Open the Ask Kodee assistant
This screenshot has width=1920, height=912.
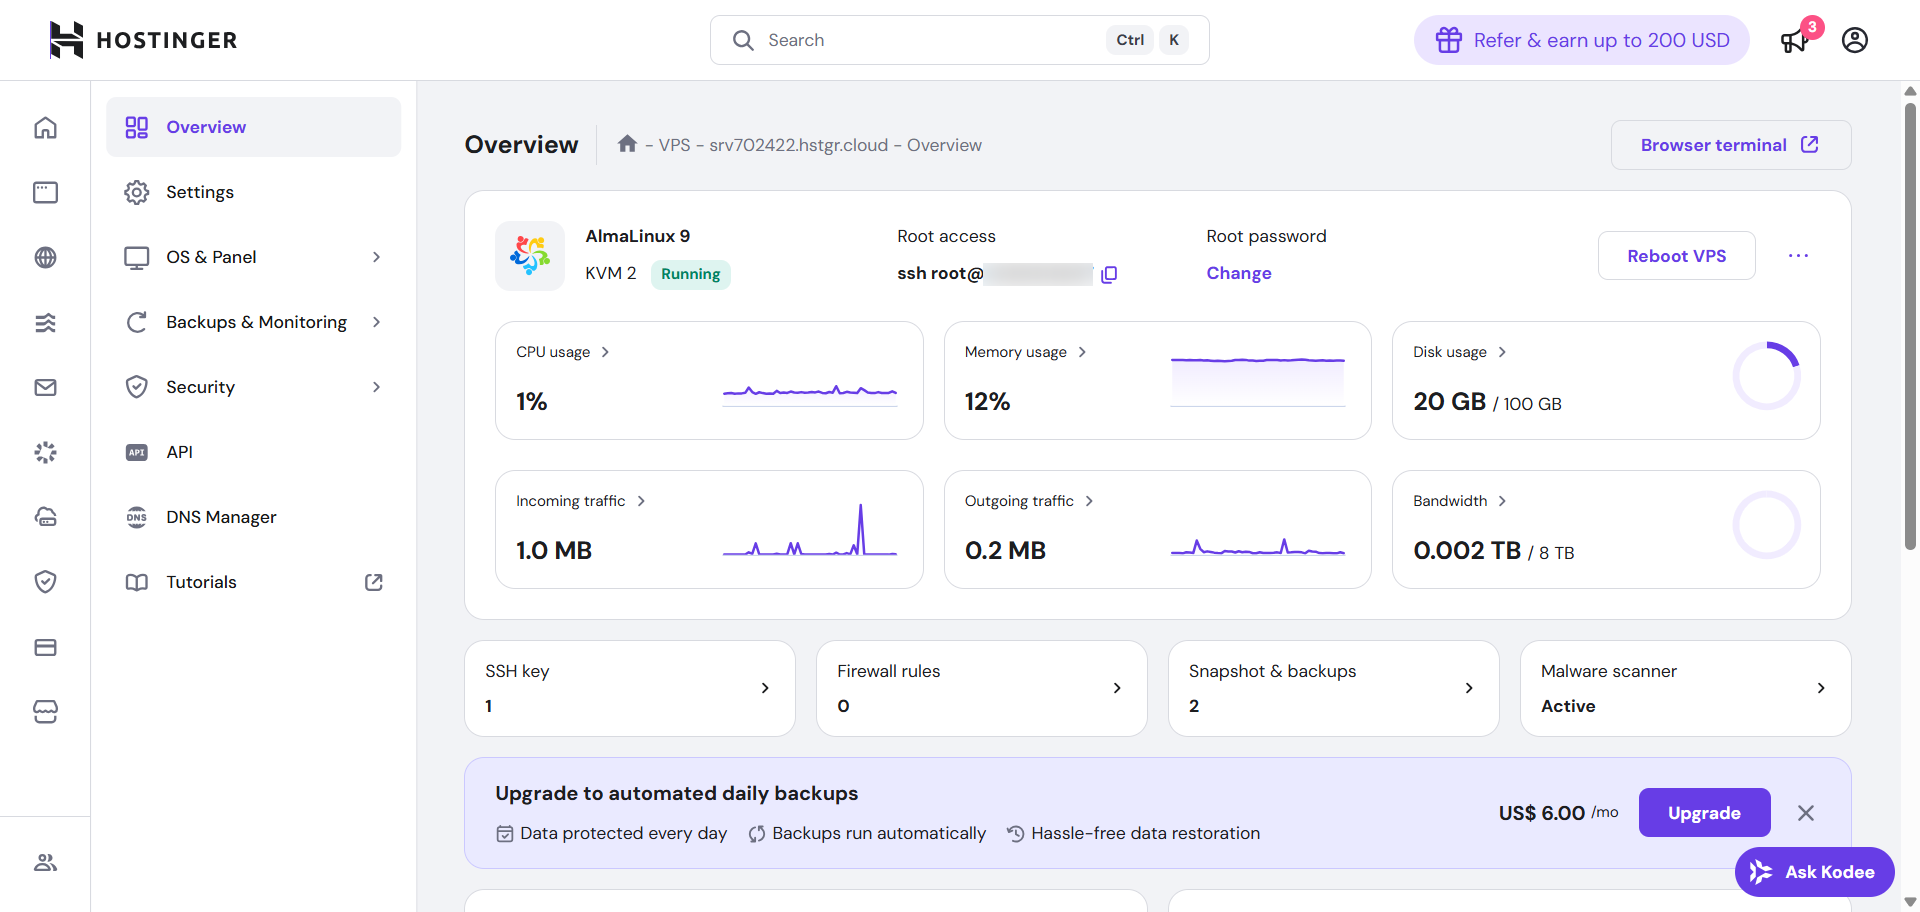click(1814, 872)
